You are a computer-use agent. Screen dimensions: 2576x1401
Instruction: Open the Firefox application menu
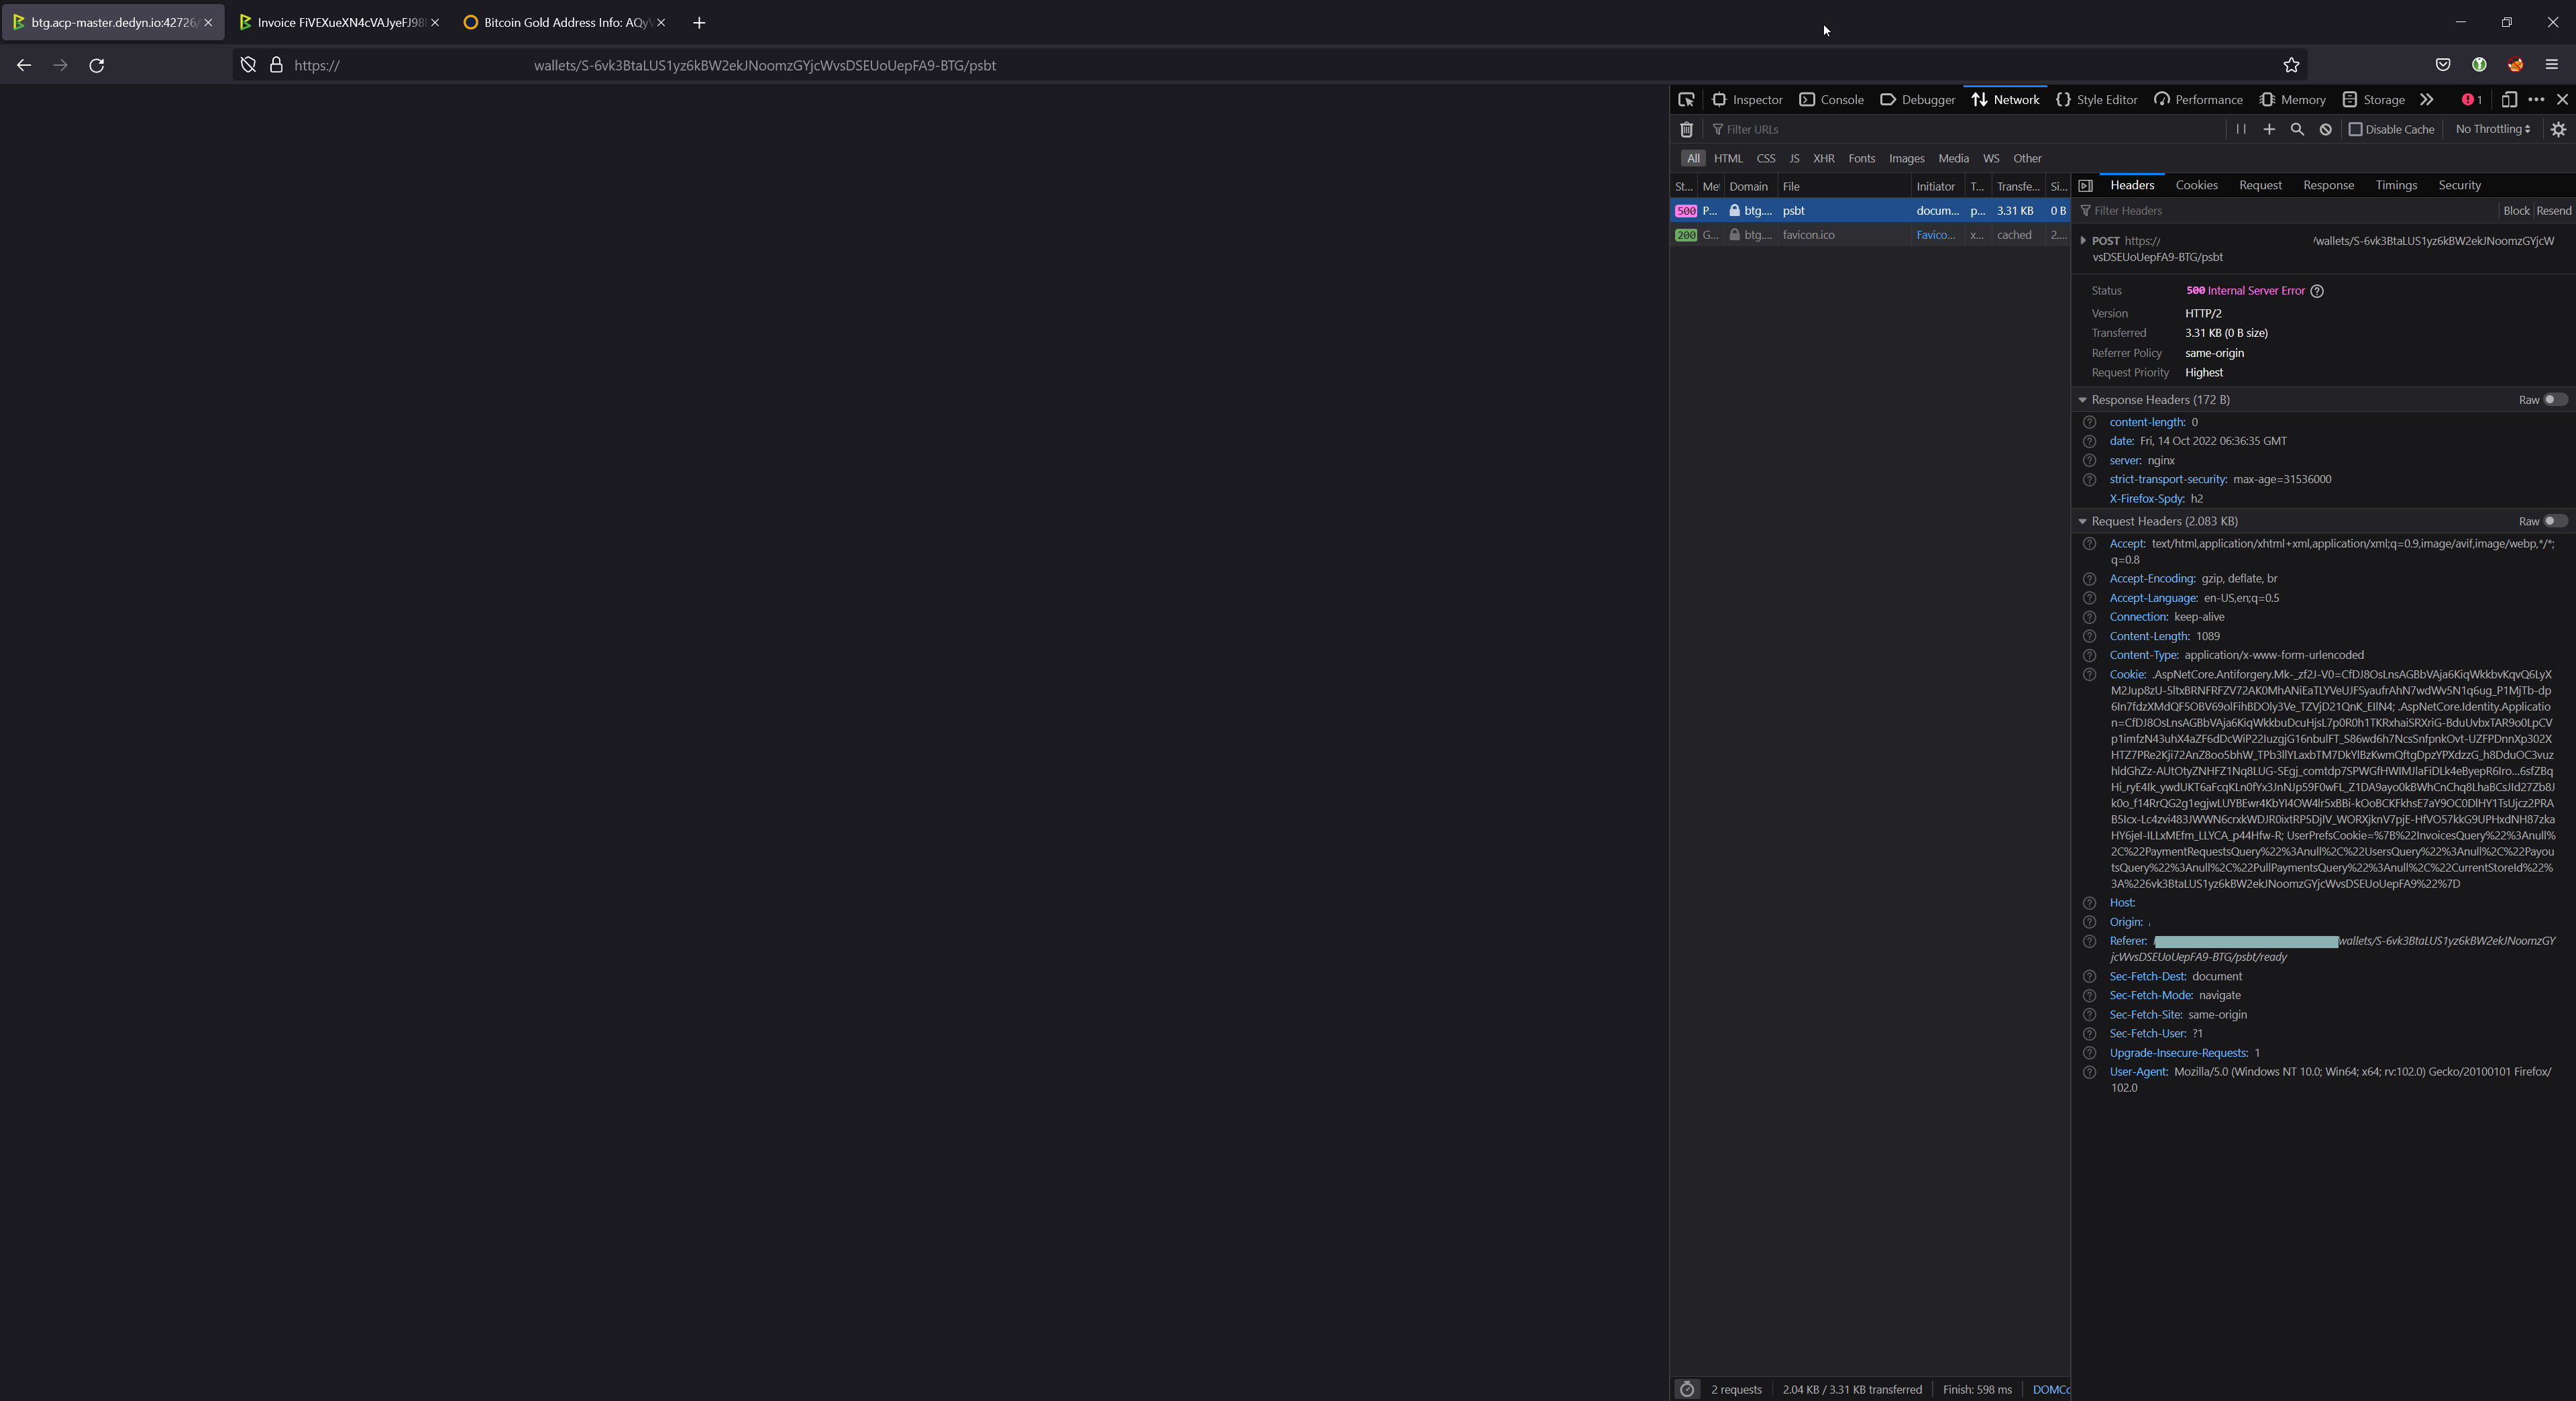pos(2551,65)
